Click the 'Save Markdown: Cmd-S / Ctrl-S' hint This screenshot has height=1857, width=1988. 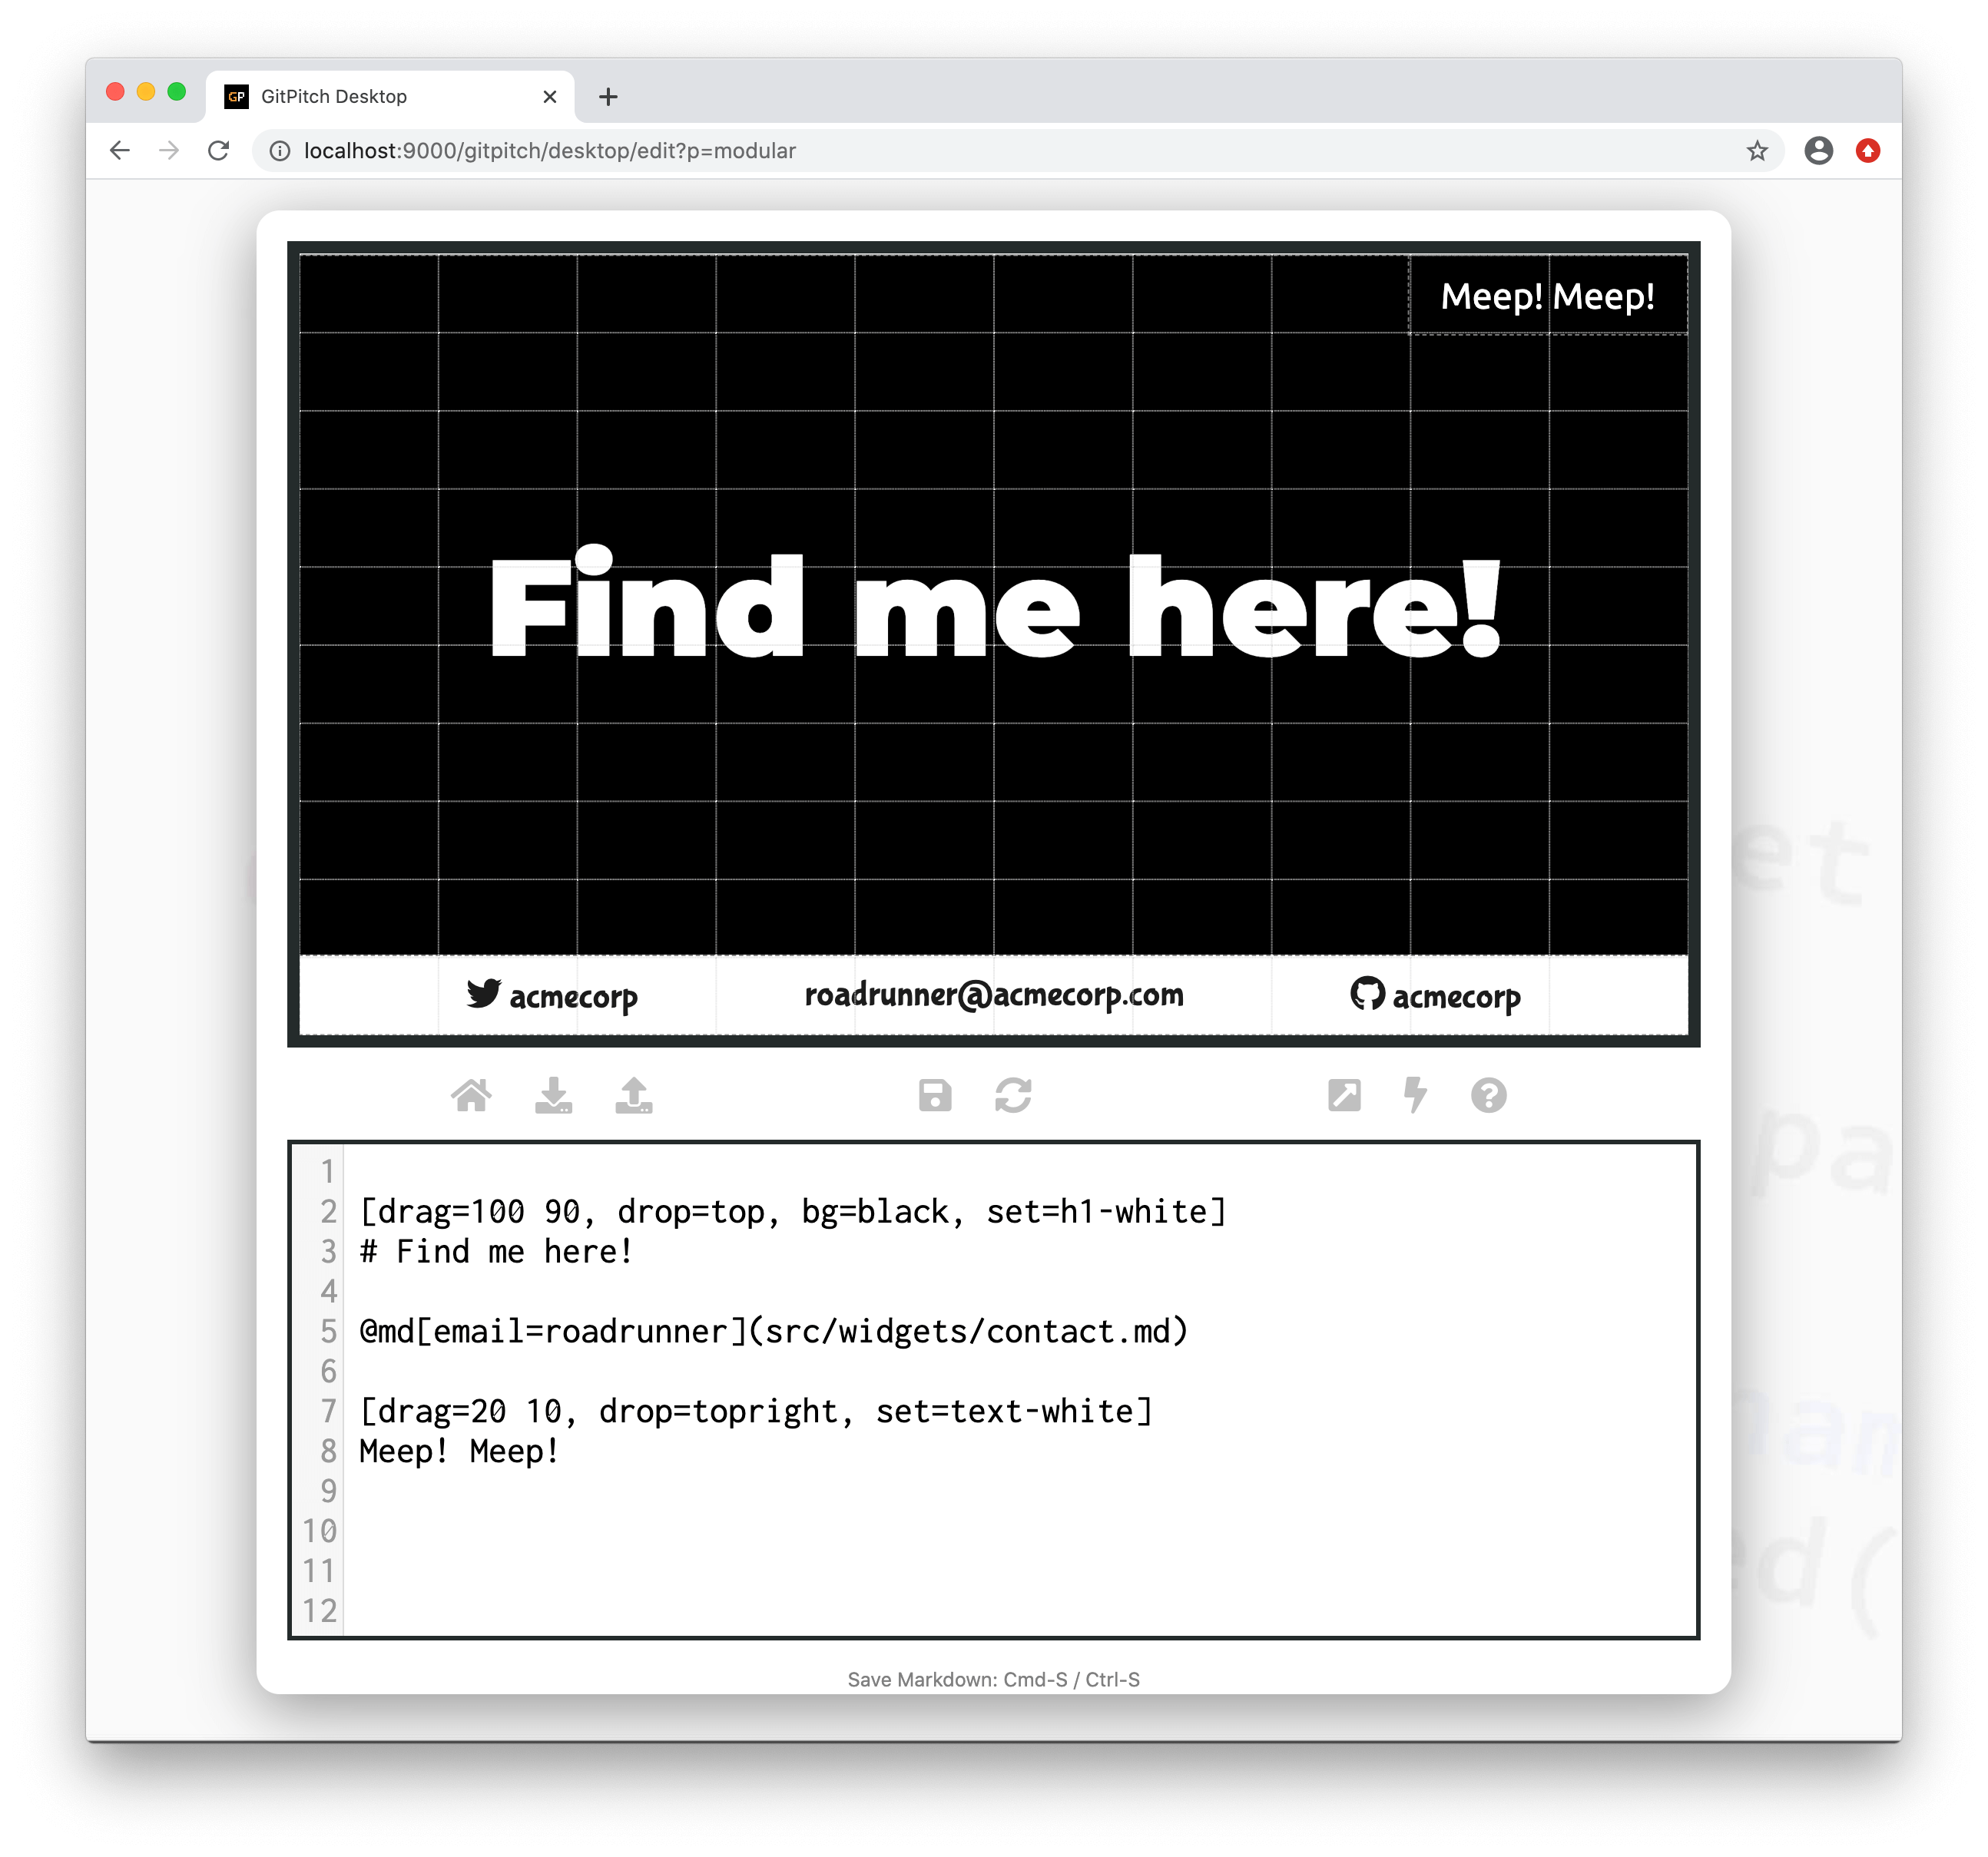[x=993, y=1679]
